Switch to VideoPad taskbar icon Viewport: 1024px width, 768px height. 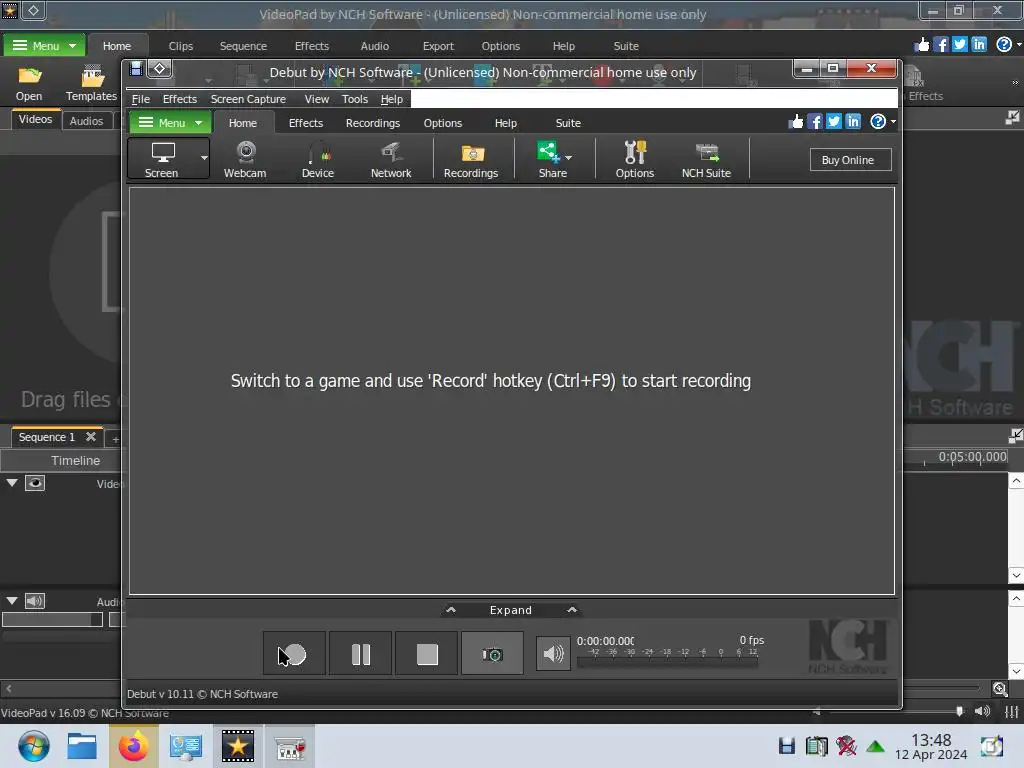point(238,746)
